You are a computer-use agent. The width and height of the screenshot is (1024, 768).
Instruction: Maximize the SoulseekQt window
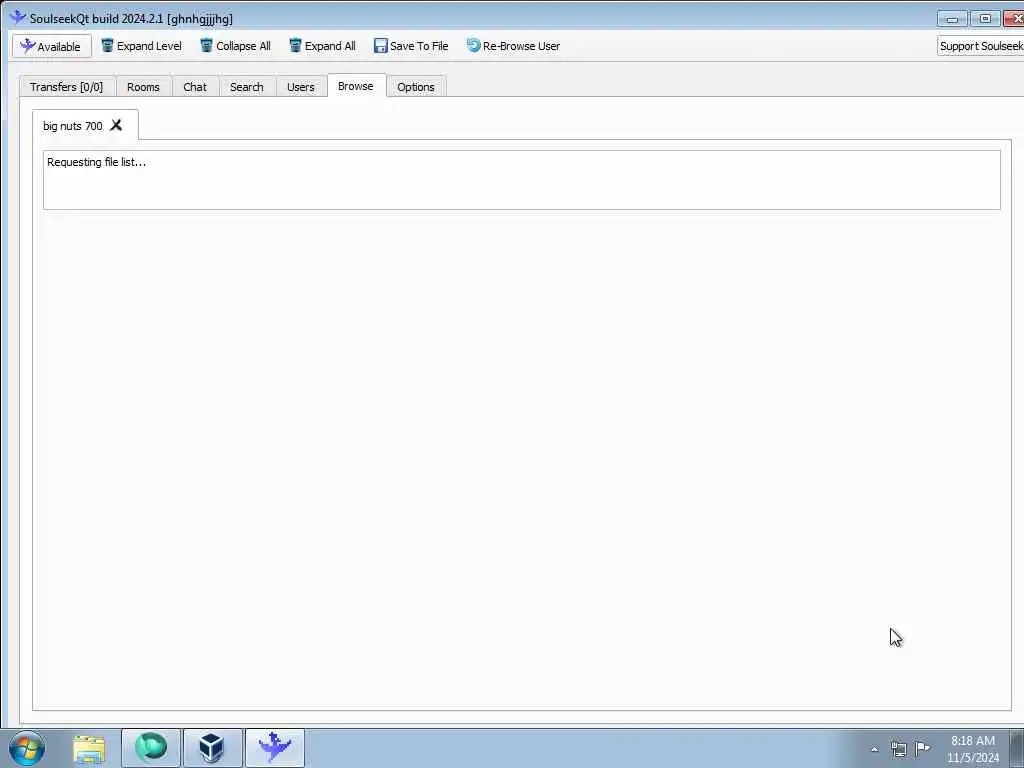985,19
